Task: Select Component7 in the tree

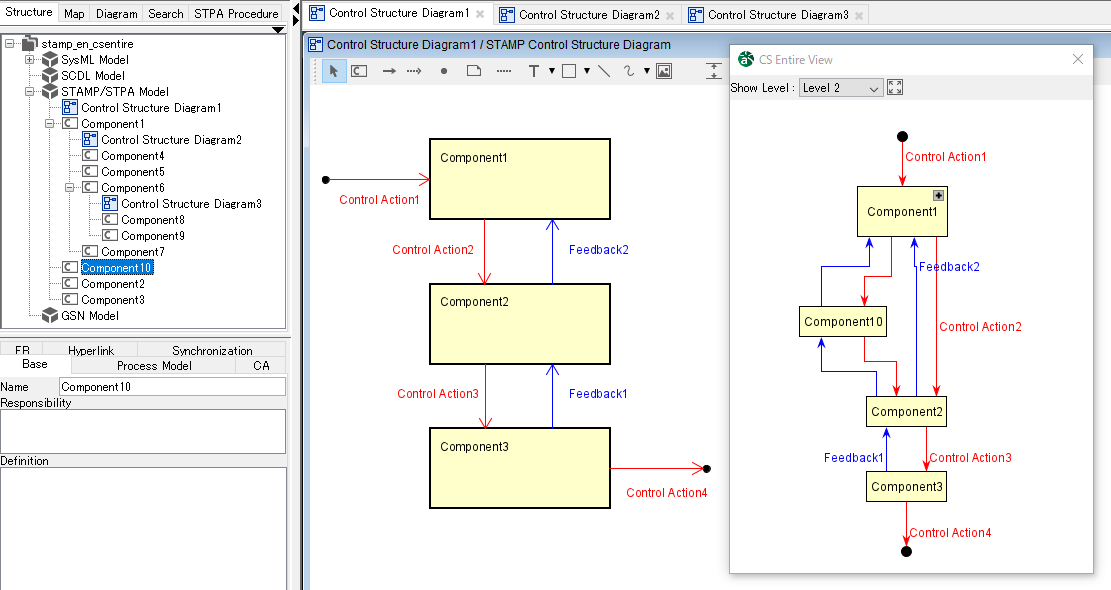Action: (132, 252)
